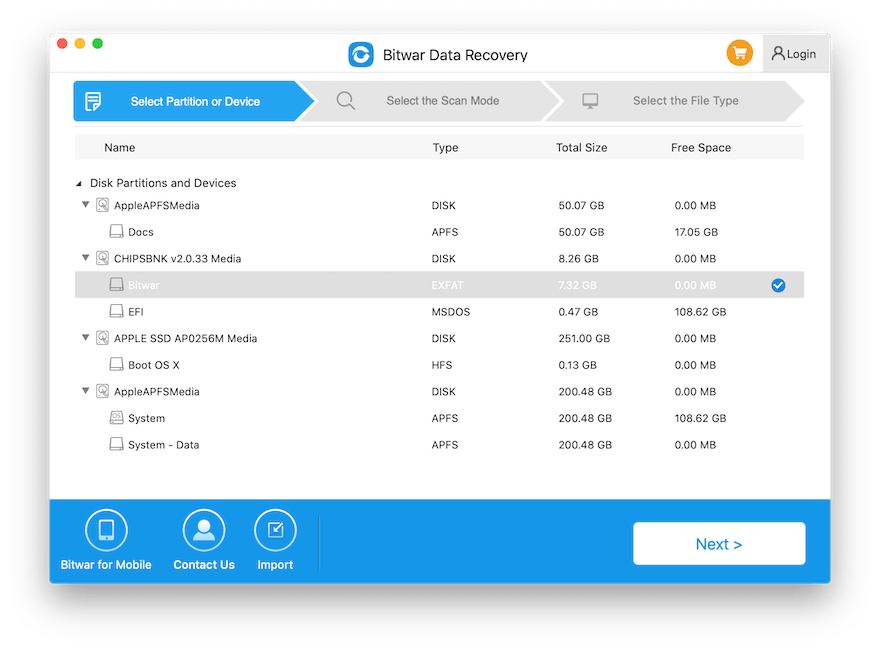The width and height of the screenshot is (880, 649).
Task: Select the System - Data partition name
Action: (x=163, y=445)
